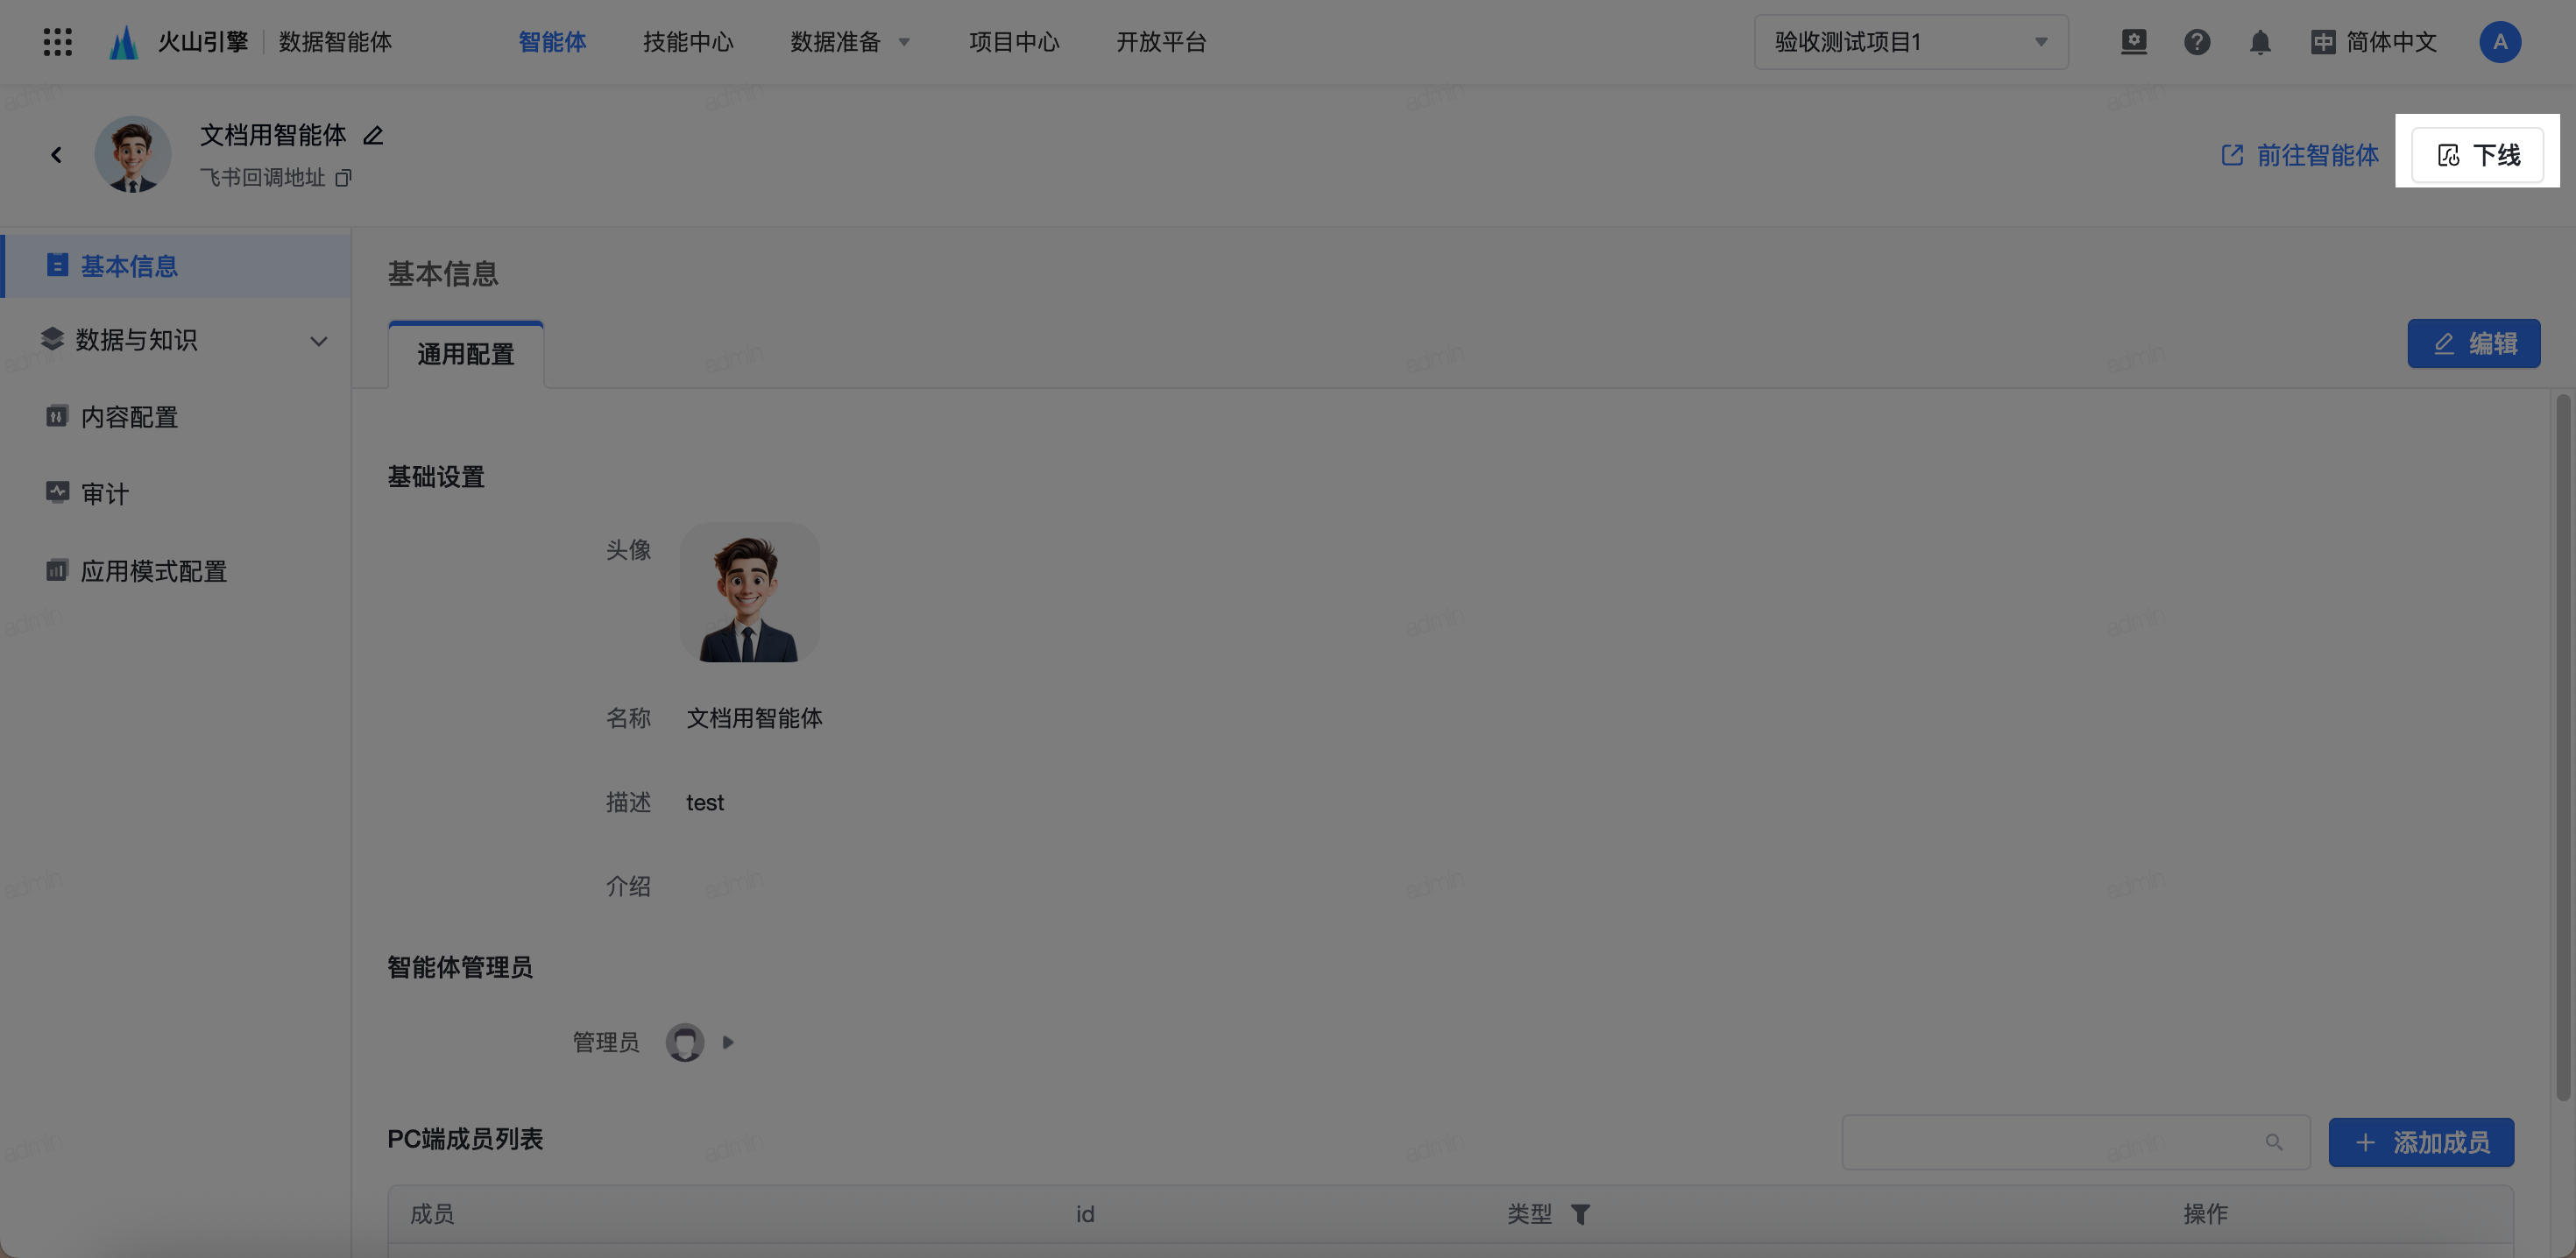Click the 数据与知识 layers icon

tap(52, 339)
